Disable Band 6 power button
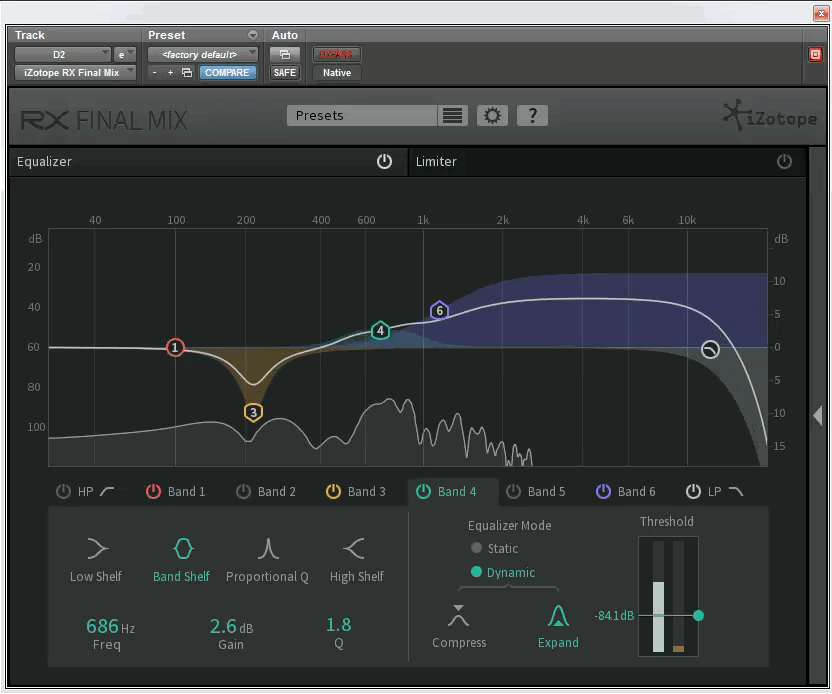 (603, 492)
